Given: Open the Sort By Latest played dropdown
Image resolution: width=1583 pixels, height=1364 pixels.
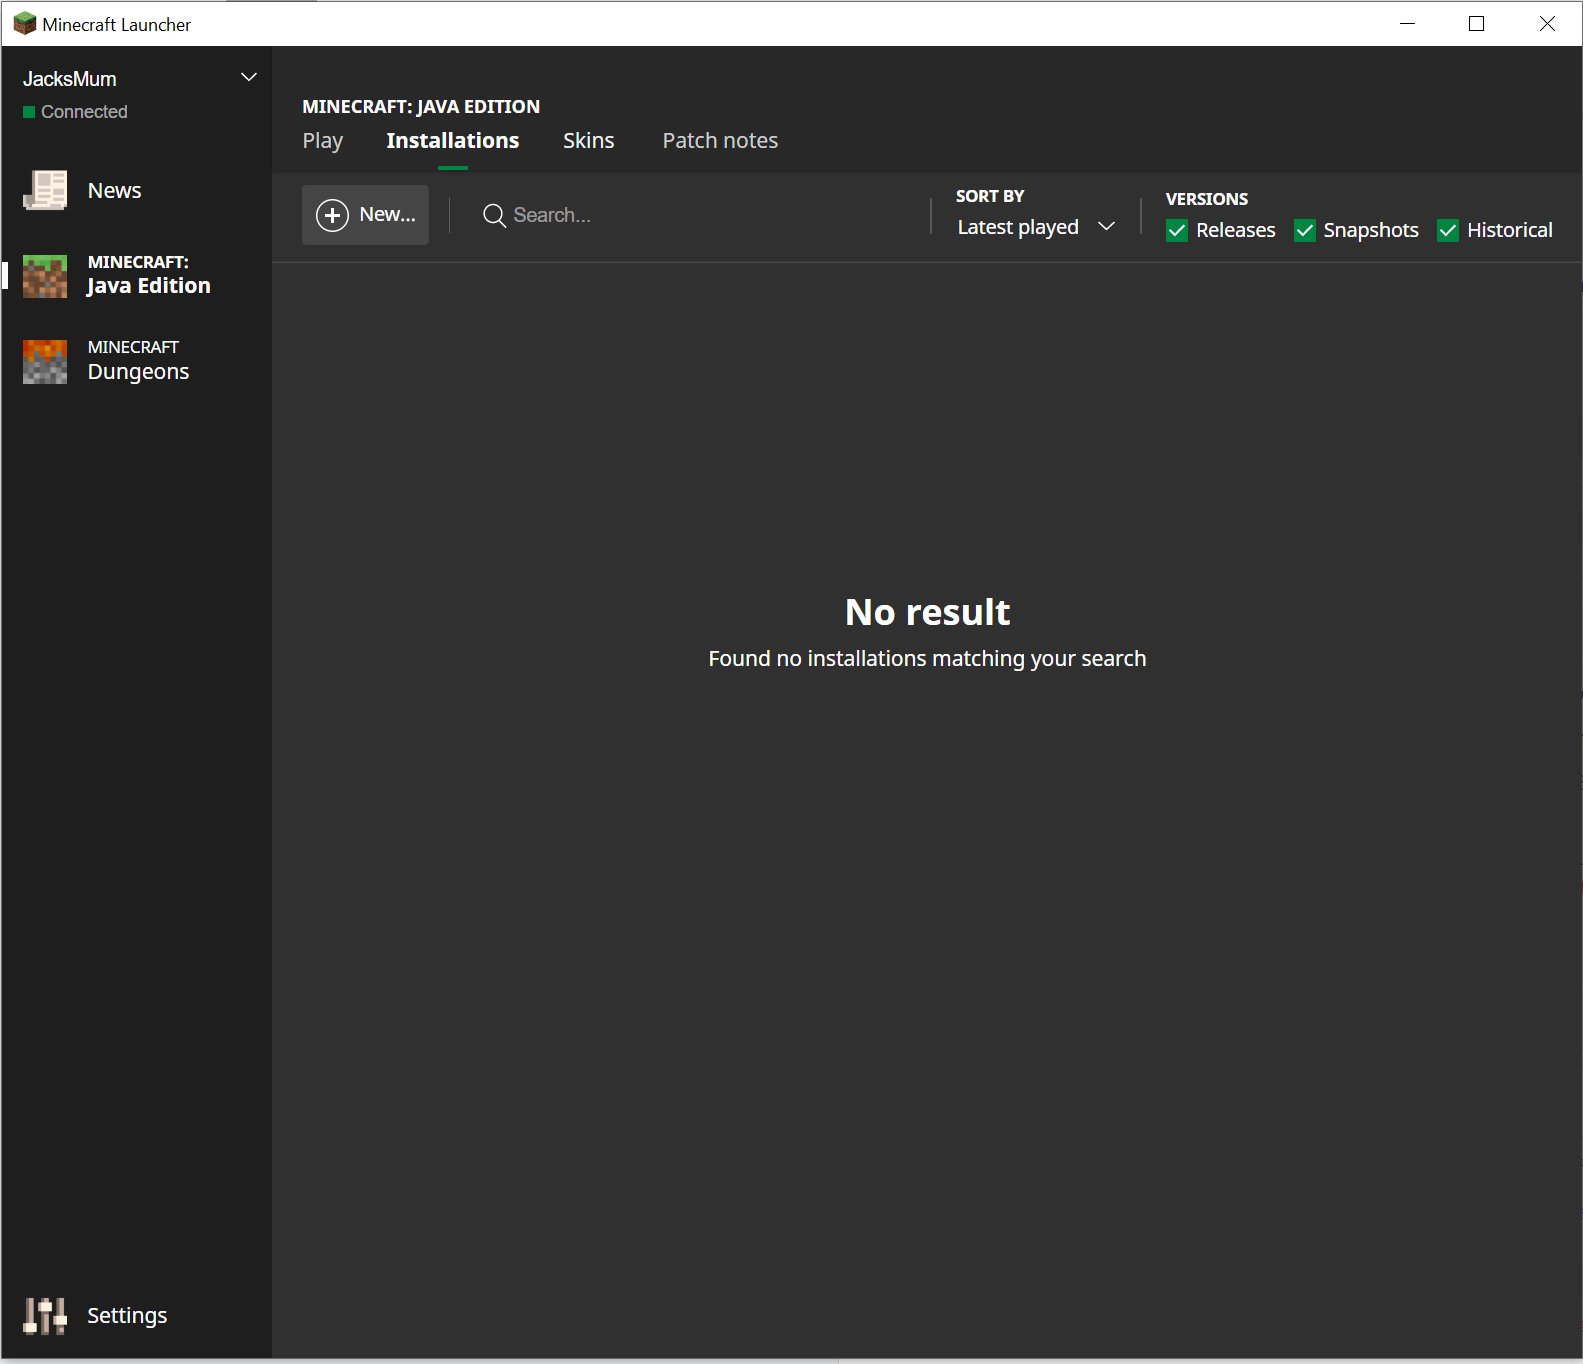Looking at the screenshot, I should point(1036,227).
